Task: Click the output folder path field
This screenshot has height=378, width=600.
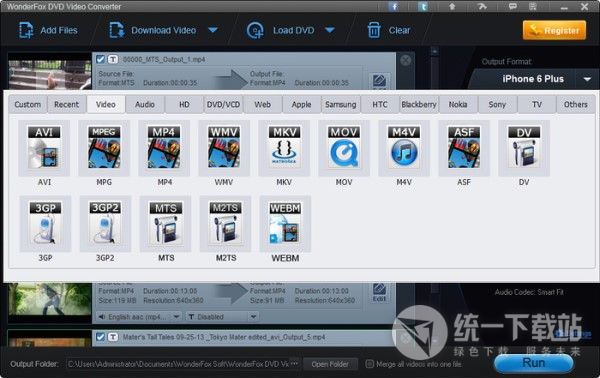Action: tap(178, 364)
